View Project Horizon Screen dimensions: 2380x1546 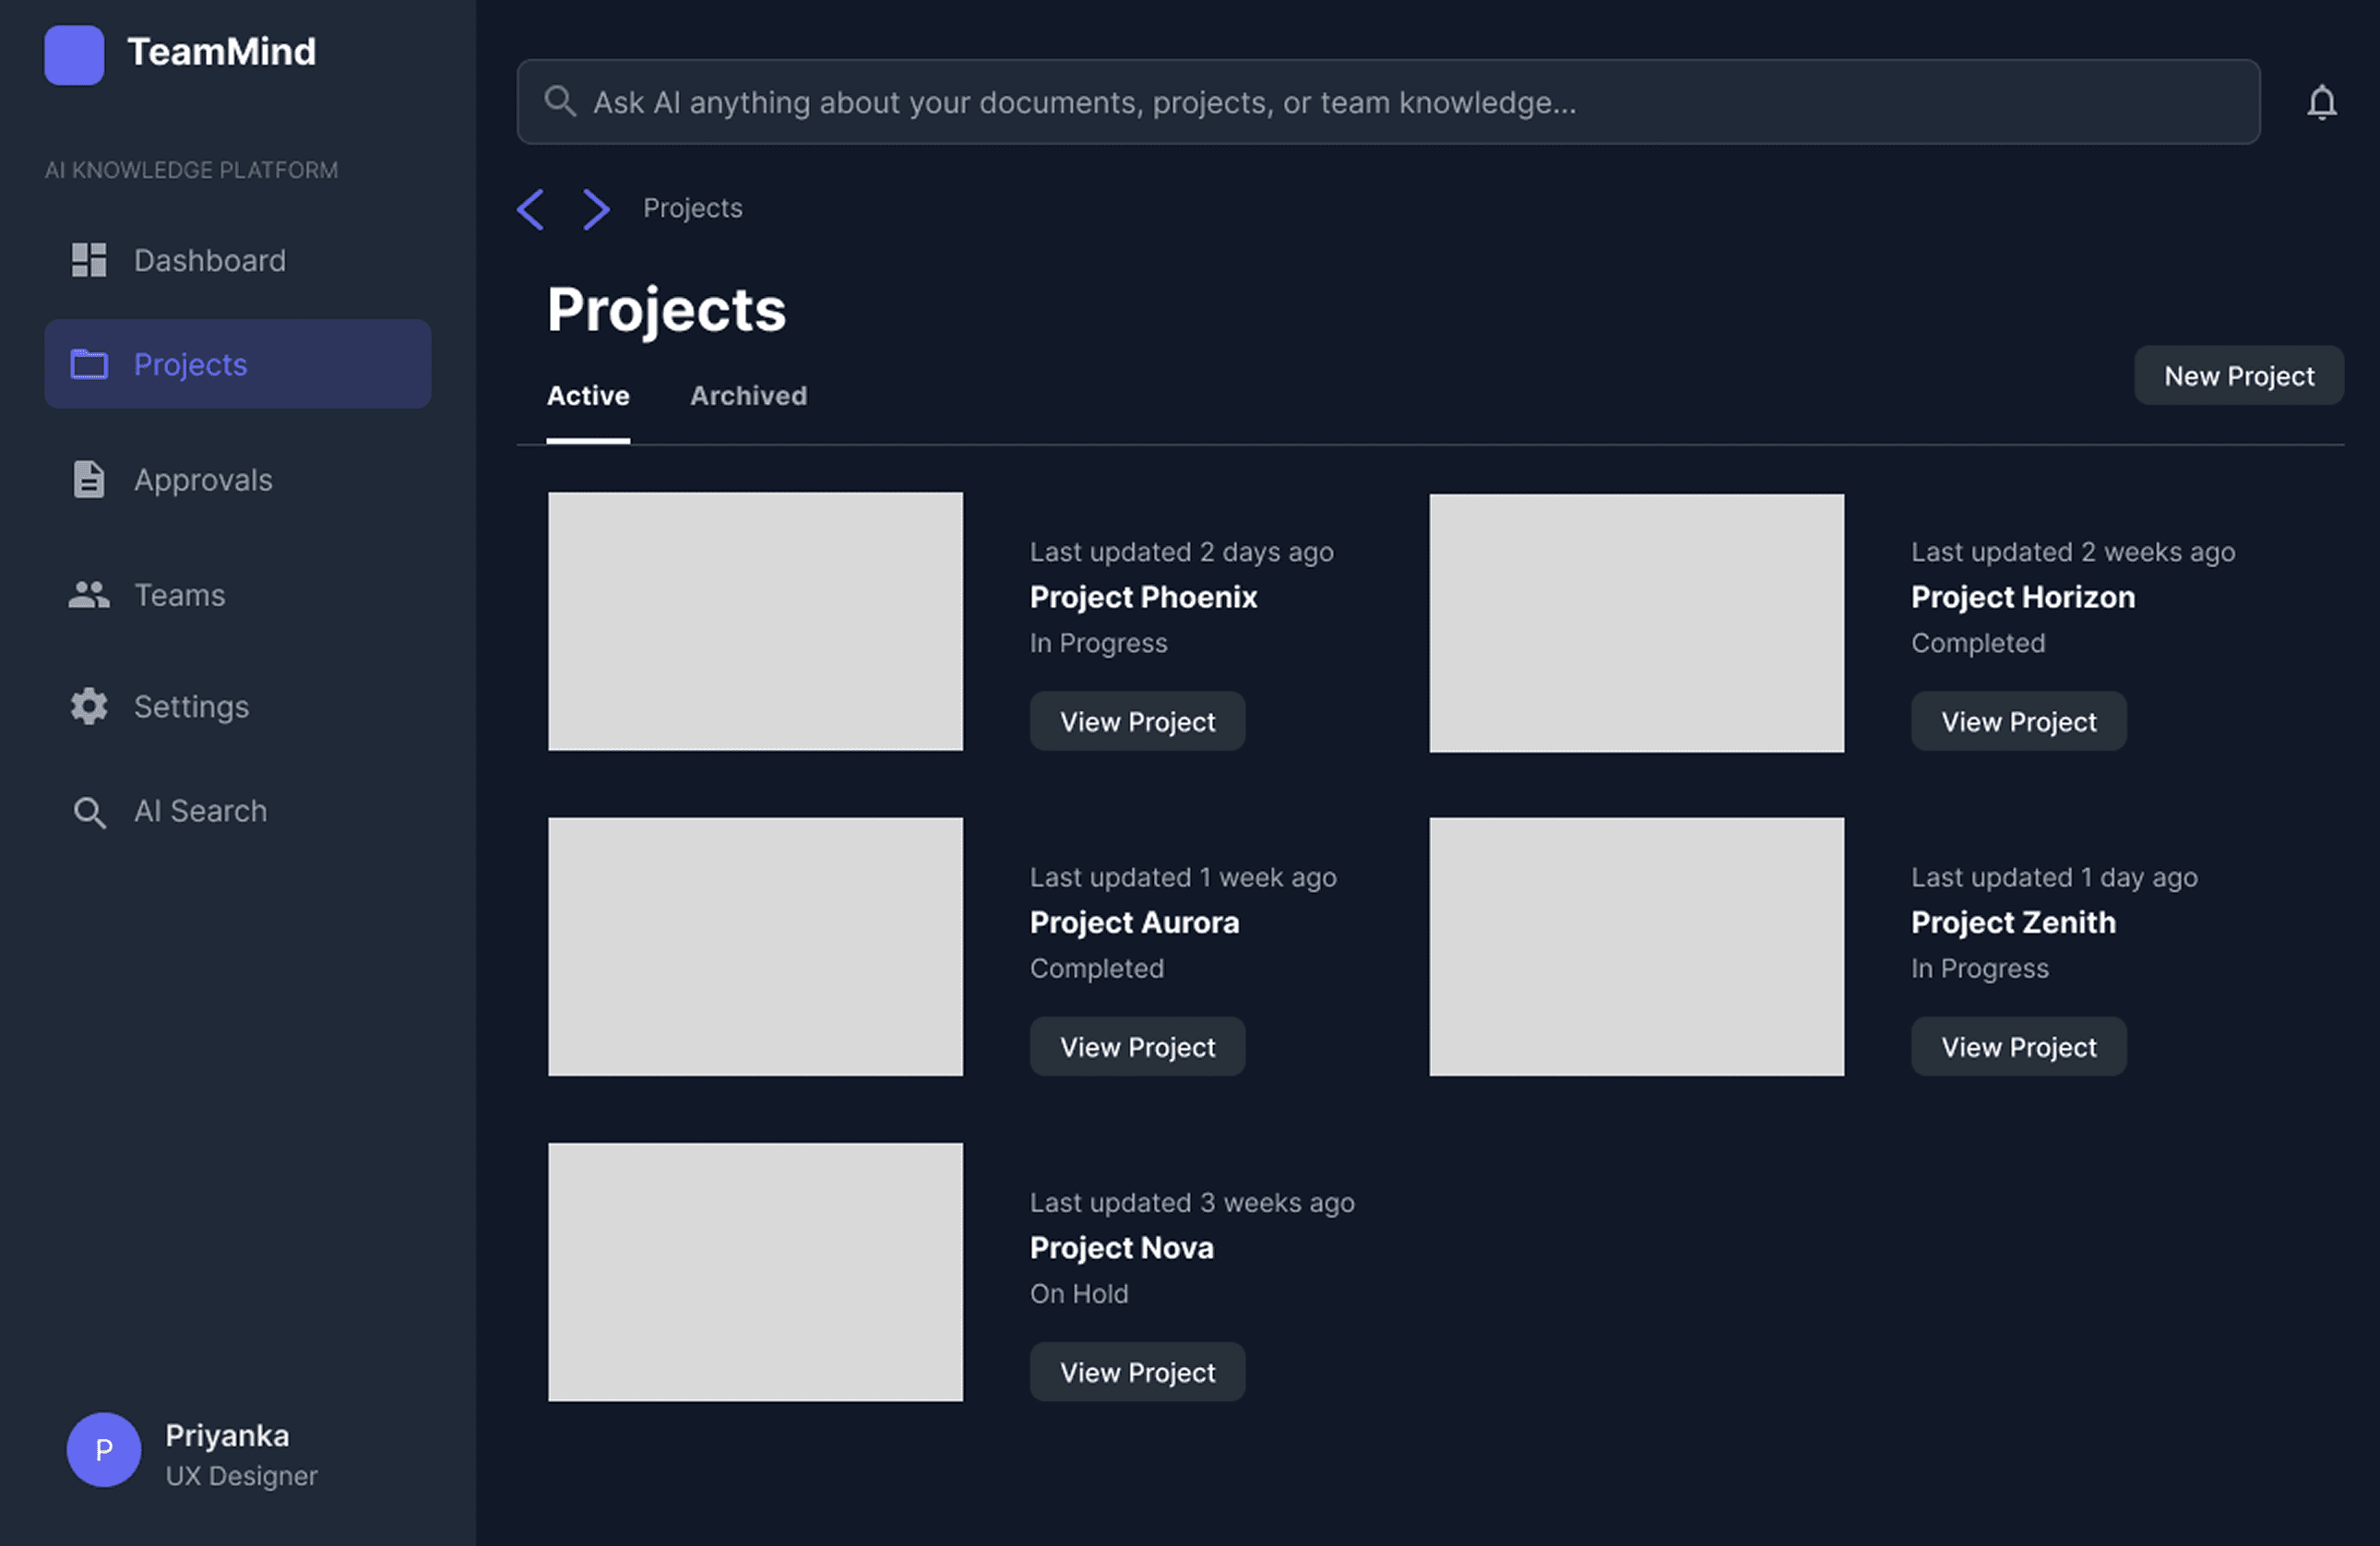(2018, 722)
